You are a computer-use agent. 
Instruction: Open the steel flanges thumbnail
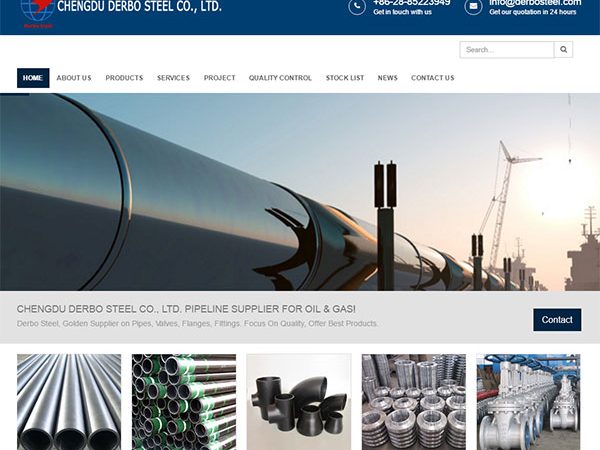(x=414, y=402)
